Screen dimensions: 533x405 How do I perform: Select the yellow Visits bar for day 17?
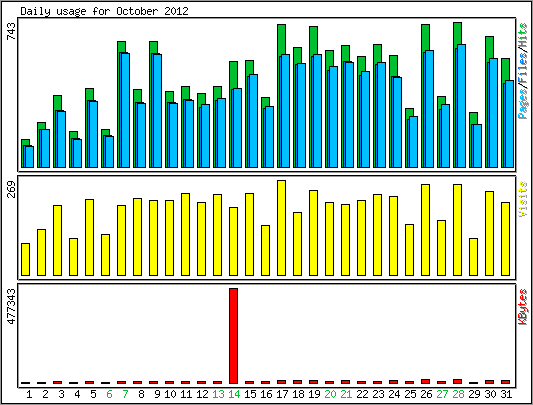pos(281,228)
